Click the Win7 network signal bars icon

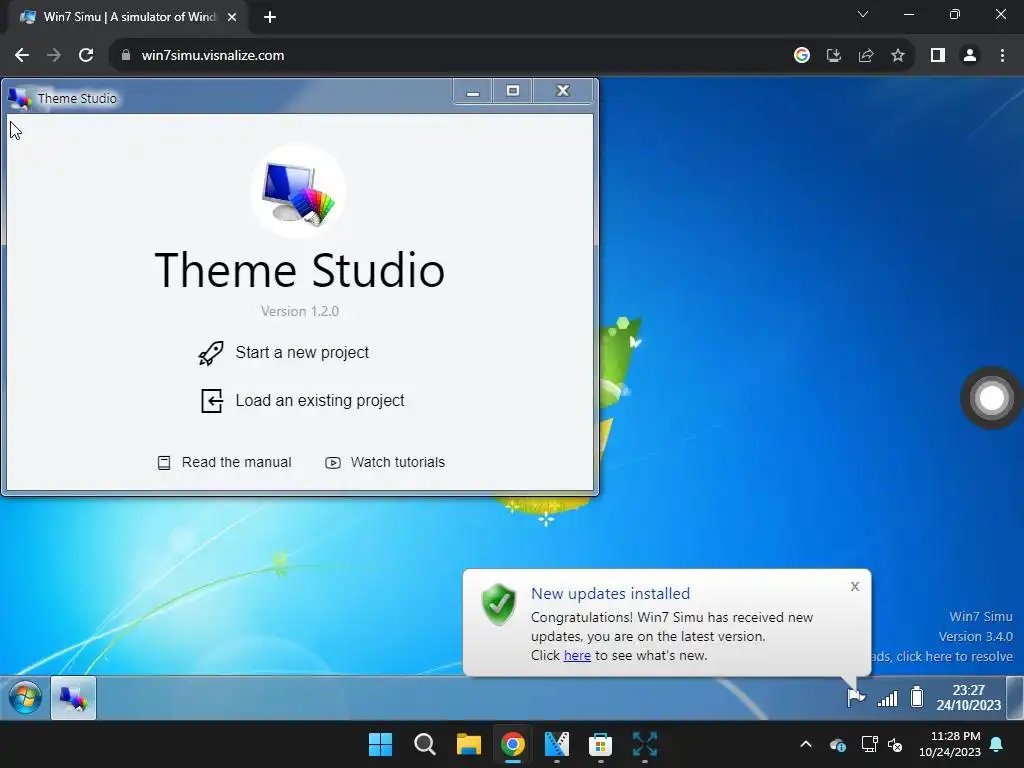pyautogui.click(x=888, y=699)
